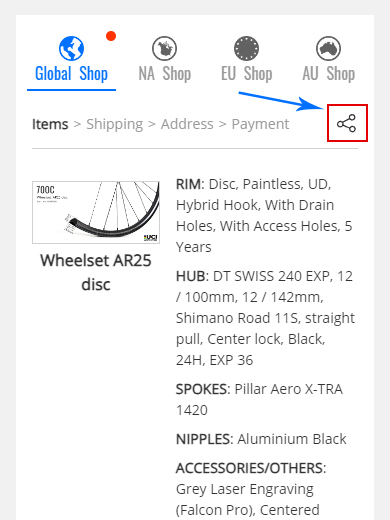This screenshot has width=390, height=520.
Task: Open the 700C wheel rim thumbnail
Action: (96, 212)
